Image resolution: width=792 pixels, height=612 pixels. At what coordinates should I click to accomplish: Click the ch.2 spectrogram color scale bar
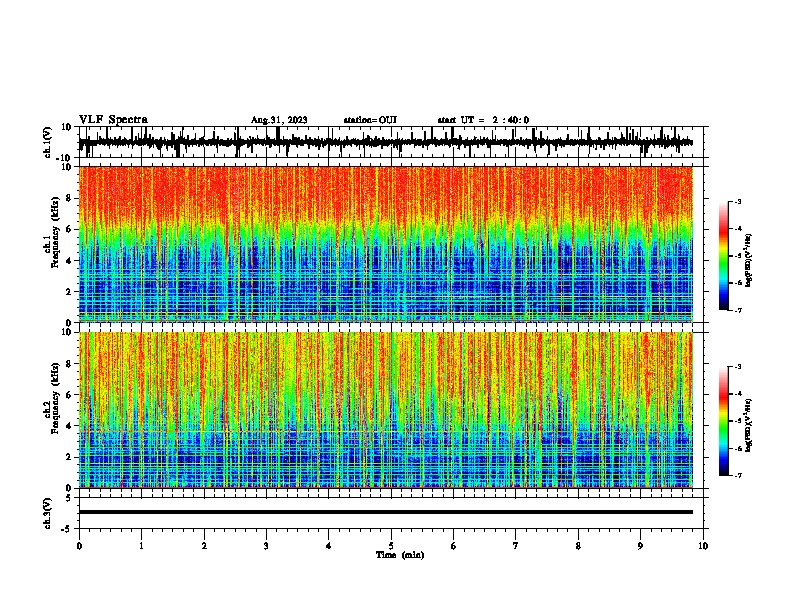pos(724,421)
